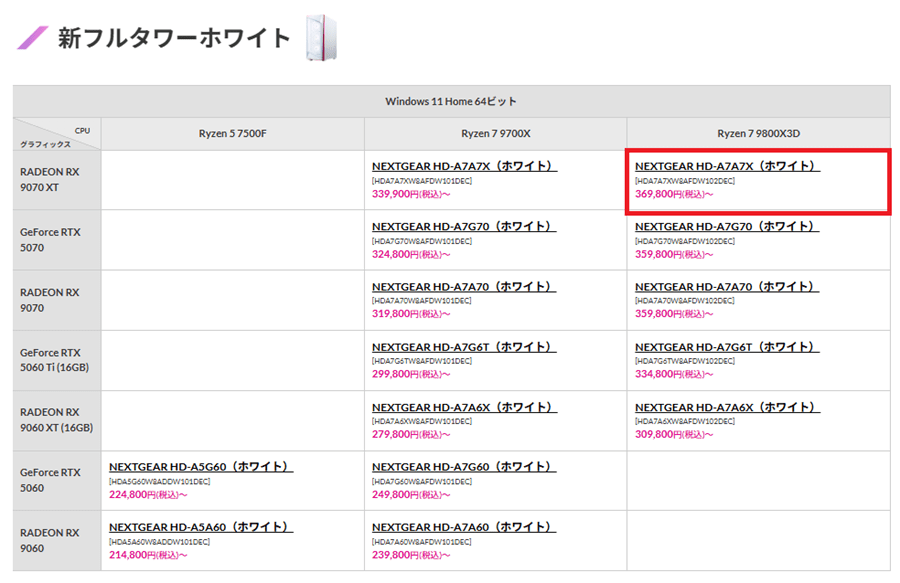Open the NEXTGEAR HD-A7A60 white model link
The width and height of the screenshot is (900, 583).
click(x=464, y=527)
